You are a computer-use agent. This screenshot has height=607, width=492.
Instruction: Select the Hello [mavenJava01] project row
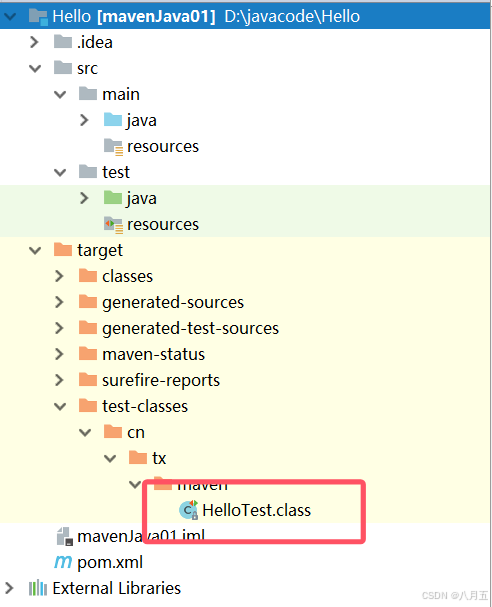coord(245,16)
